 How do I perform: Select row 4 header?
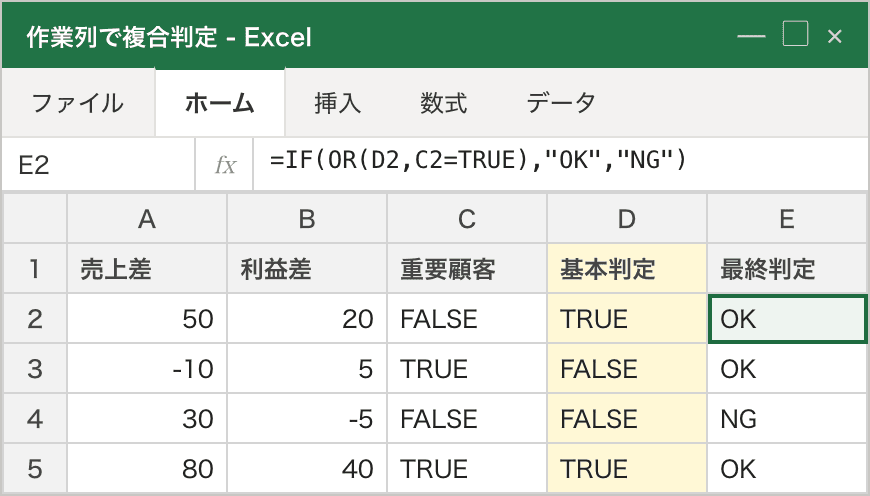(35, 418)
